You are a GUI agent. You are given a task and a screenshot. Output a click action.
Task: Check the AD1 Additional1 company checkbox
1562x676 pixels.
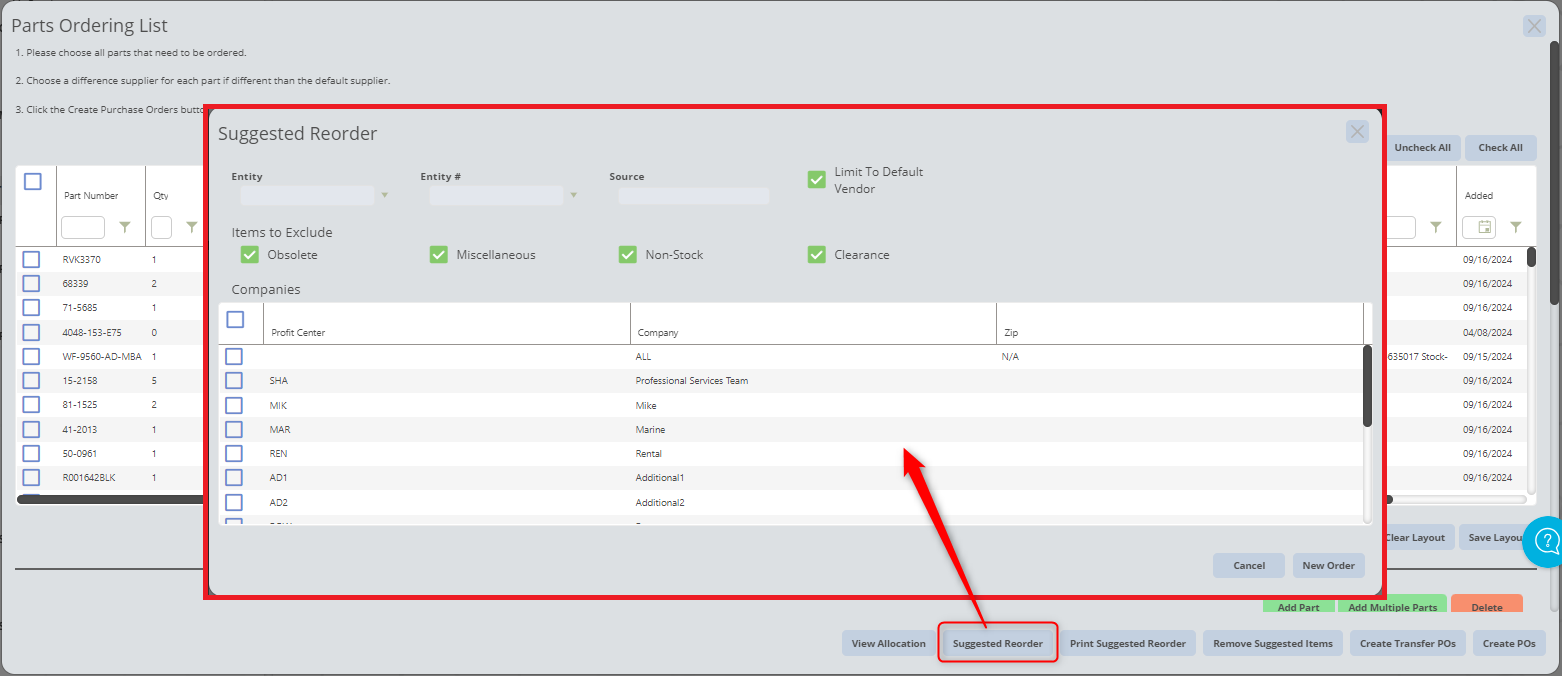click(x=234, y=478)
